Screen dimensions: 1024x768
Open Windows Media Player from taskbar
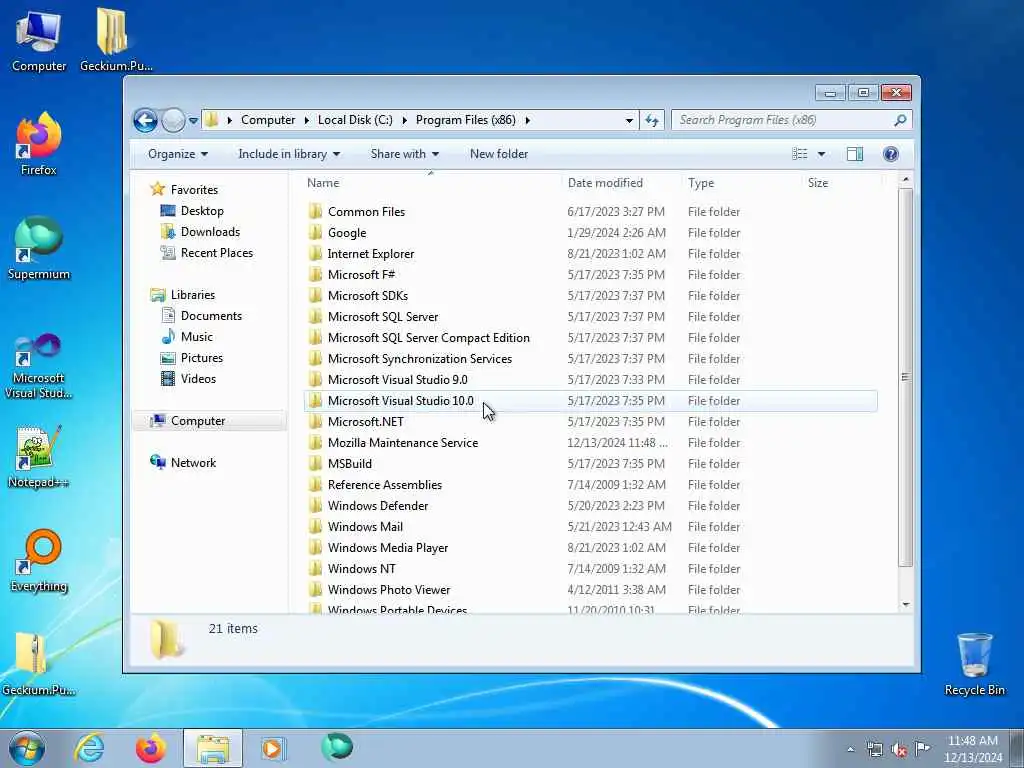[273, 748]
